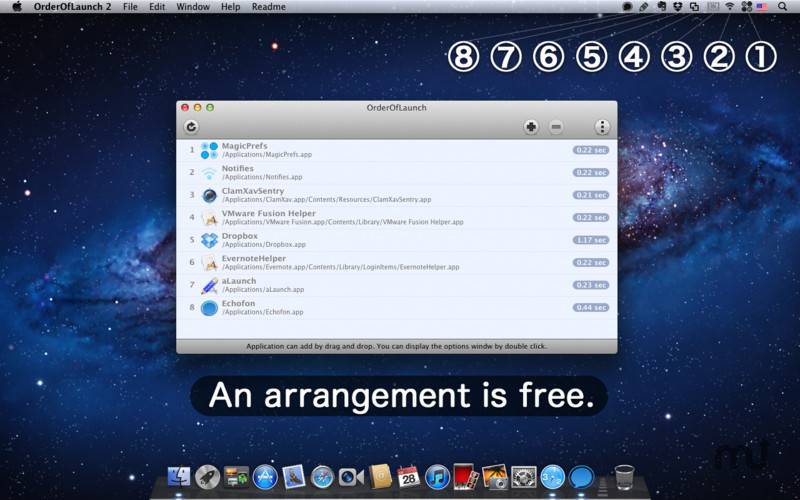800x500 pixels.
Task: Click the Evernote elephant icon in menu bar
Action: [661, 7]
